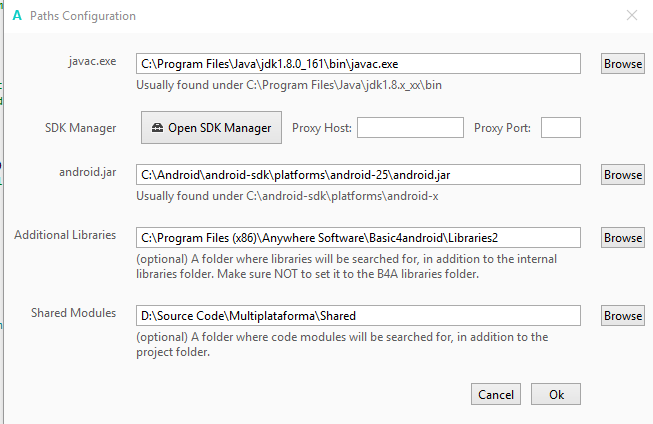This screenshot has width=653, height=424.
Task: Focus the Proxy Port field
Action: point(560,128)
